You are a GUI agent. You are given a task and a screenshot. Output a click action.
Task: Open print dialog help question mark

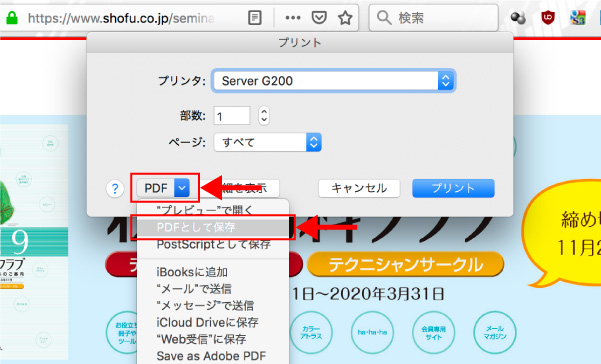coord(115,189)
